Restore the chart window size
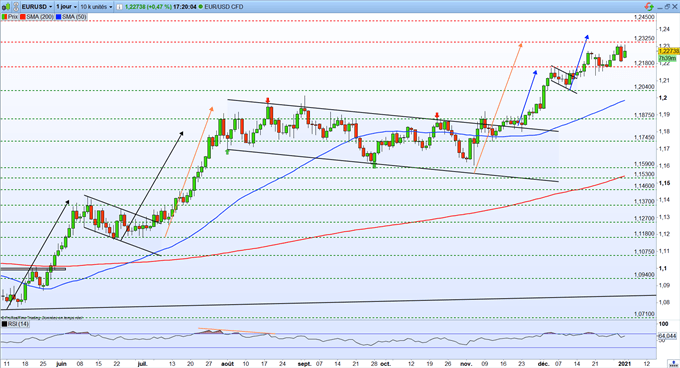The width and height of the screenshot is (680, 368). [x=668, y=7]
